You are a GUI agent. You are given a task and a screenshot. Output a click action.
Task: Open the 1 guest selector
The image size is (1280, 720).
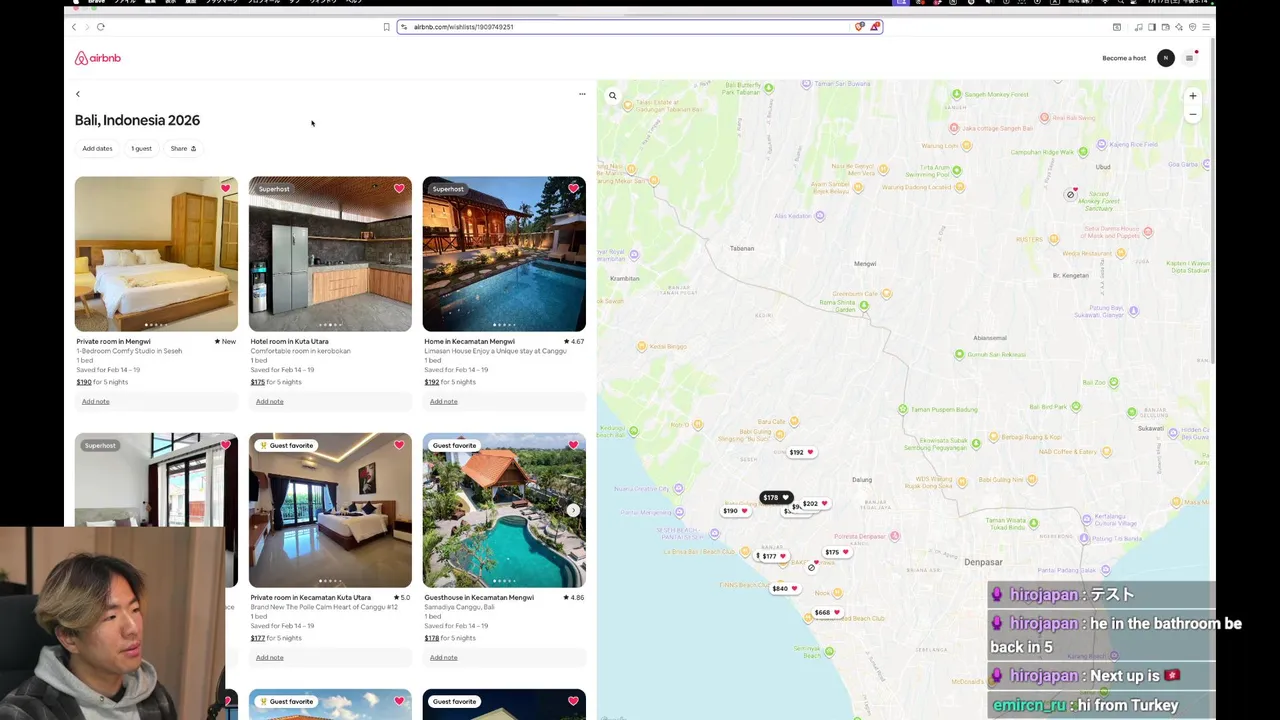[x=142, y=148]
